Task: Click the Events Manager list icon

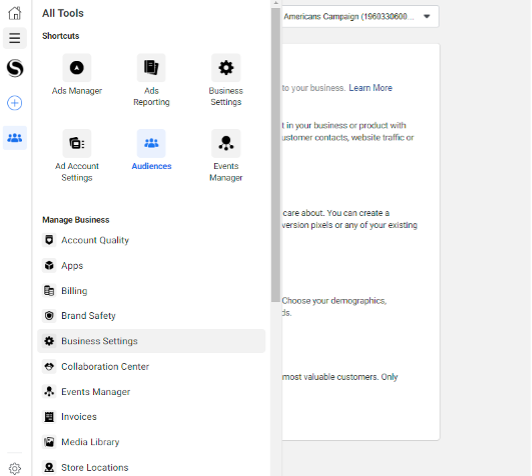Action: point(49,392)
